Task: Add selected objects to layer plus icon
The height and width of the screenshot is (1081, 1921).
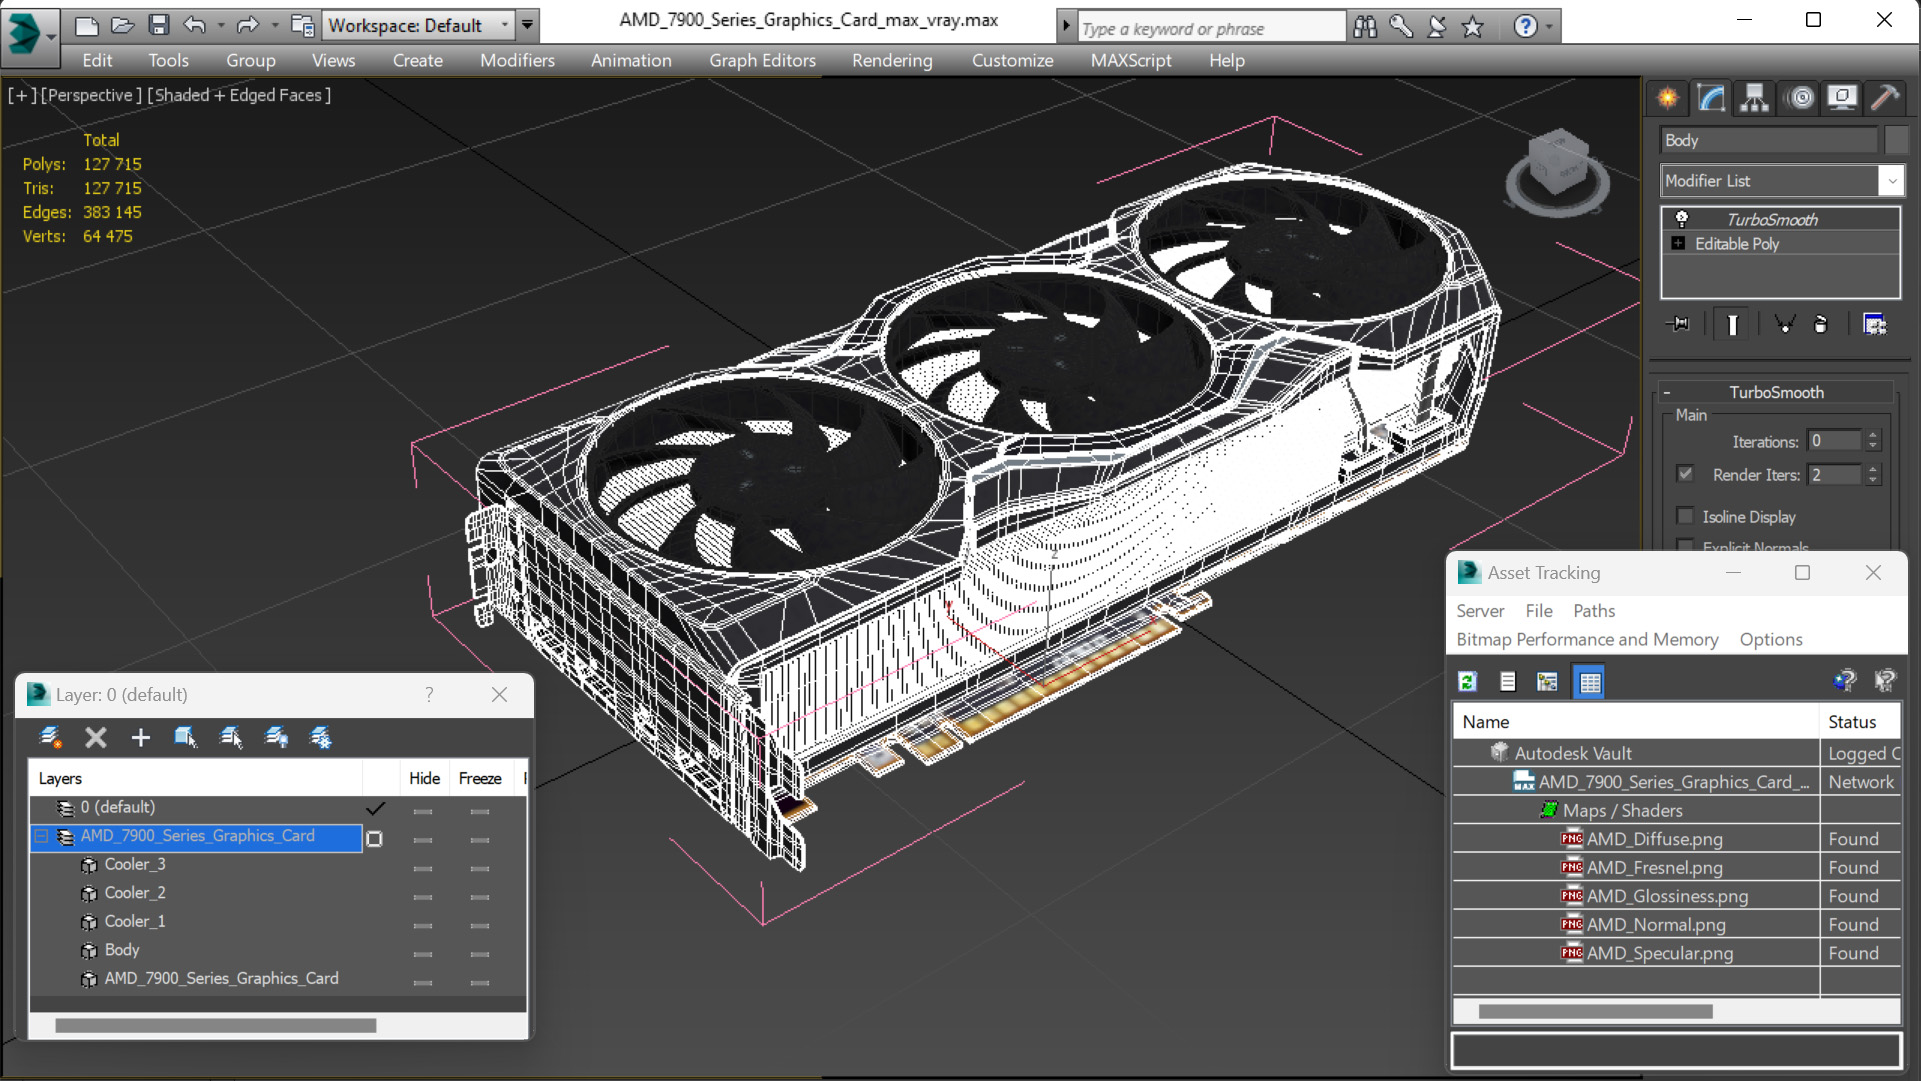Action: tap(140, 738)
